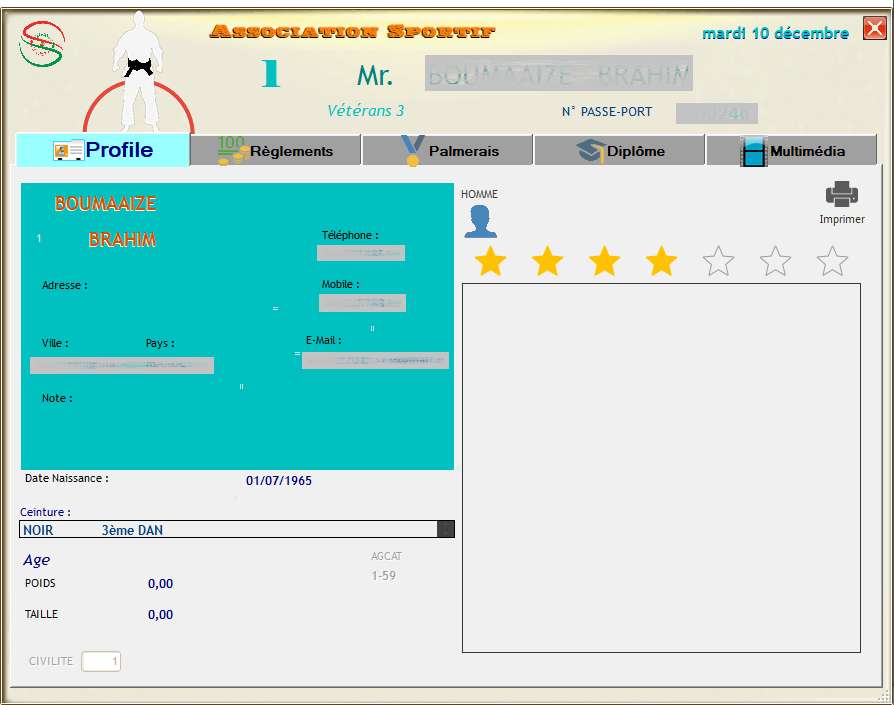The width and height of the screenshot is (894, 705).
Task: Click the association logo in top-left corner
Action: tap(42, 43)
